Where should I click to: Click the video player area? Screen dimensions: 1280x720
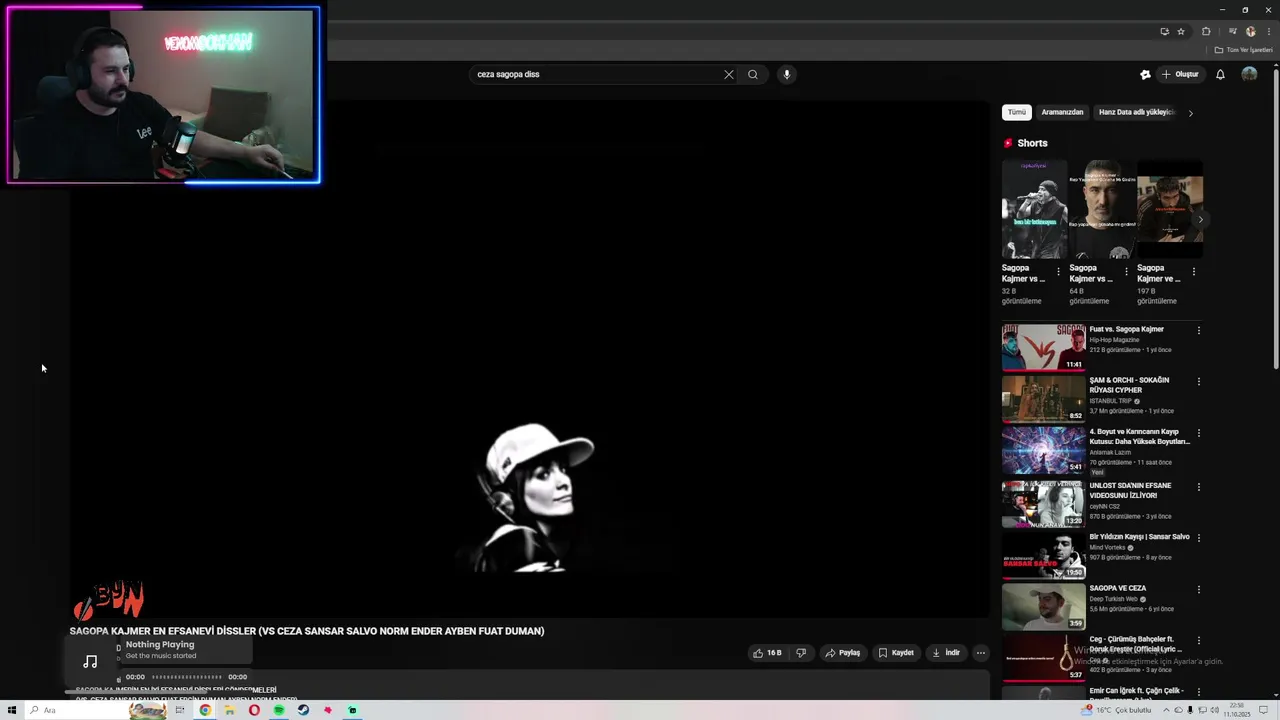530,360
